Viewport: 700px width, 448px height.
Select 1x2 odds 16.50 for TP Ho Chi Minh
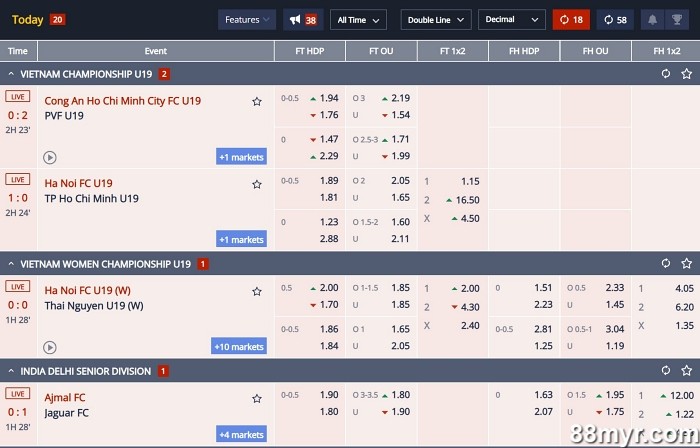[x=467, y=200]
